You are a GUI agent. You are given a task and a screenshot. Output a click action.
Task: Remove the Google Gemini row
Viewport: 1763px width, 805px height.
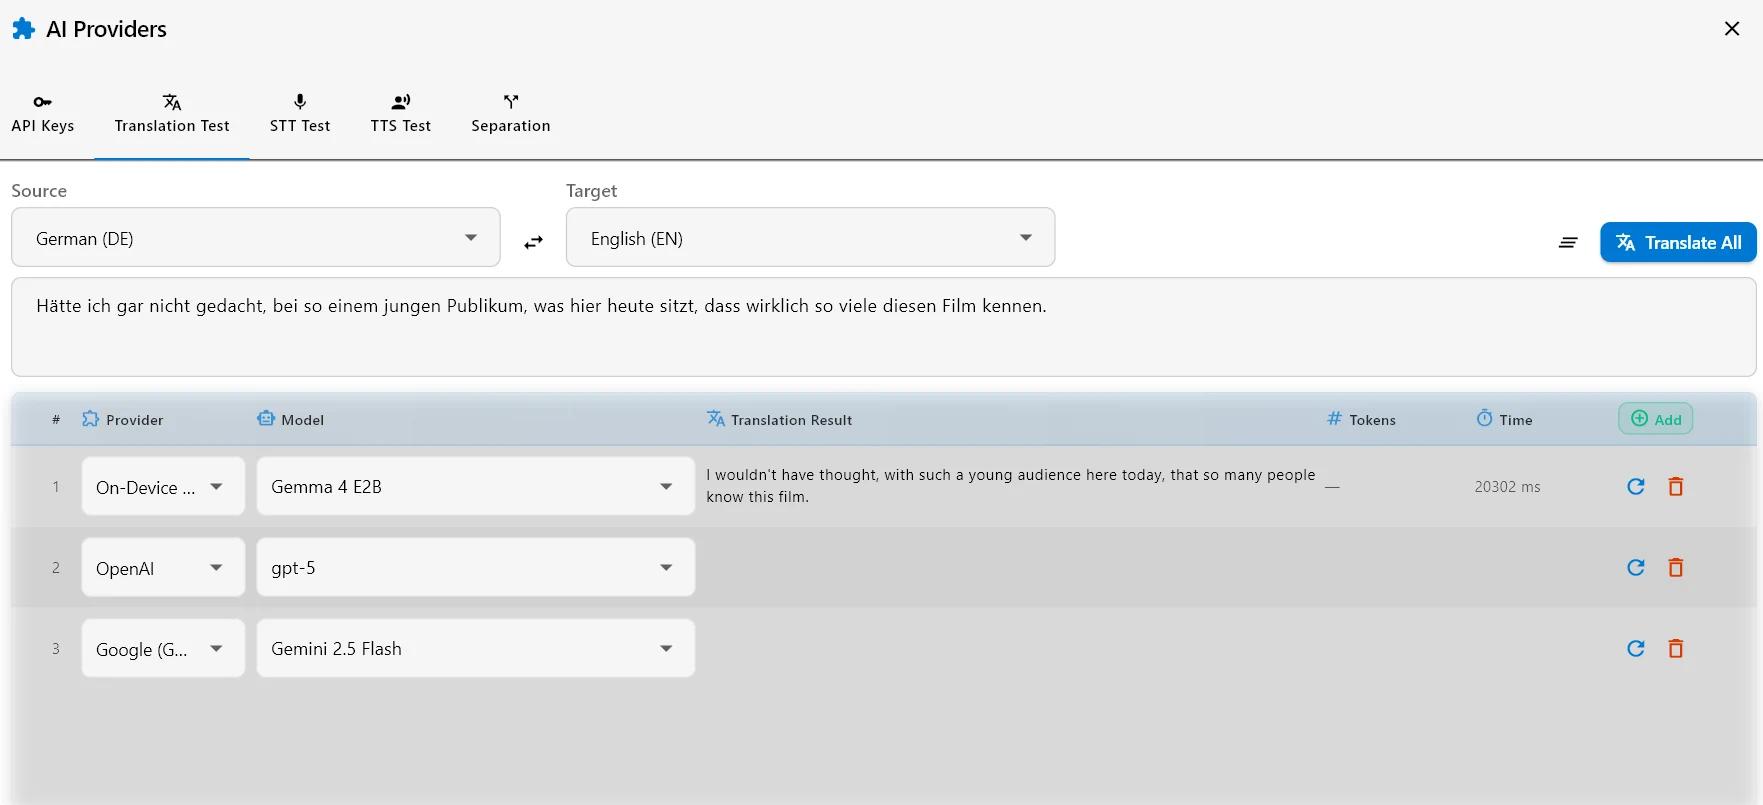pyautogui.click(x=1676, y=649)
